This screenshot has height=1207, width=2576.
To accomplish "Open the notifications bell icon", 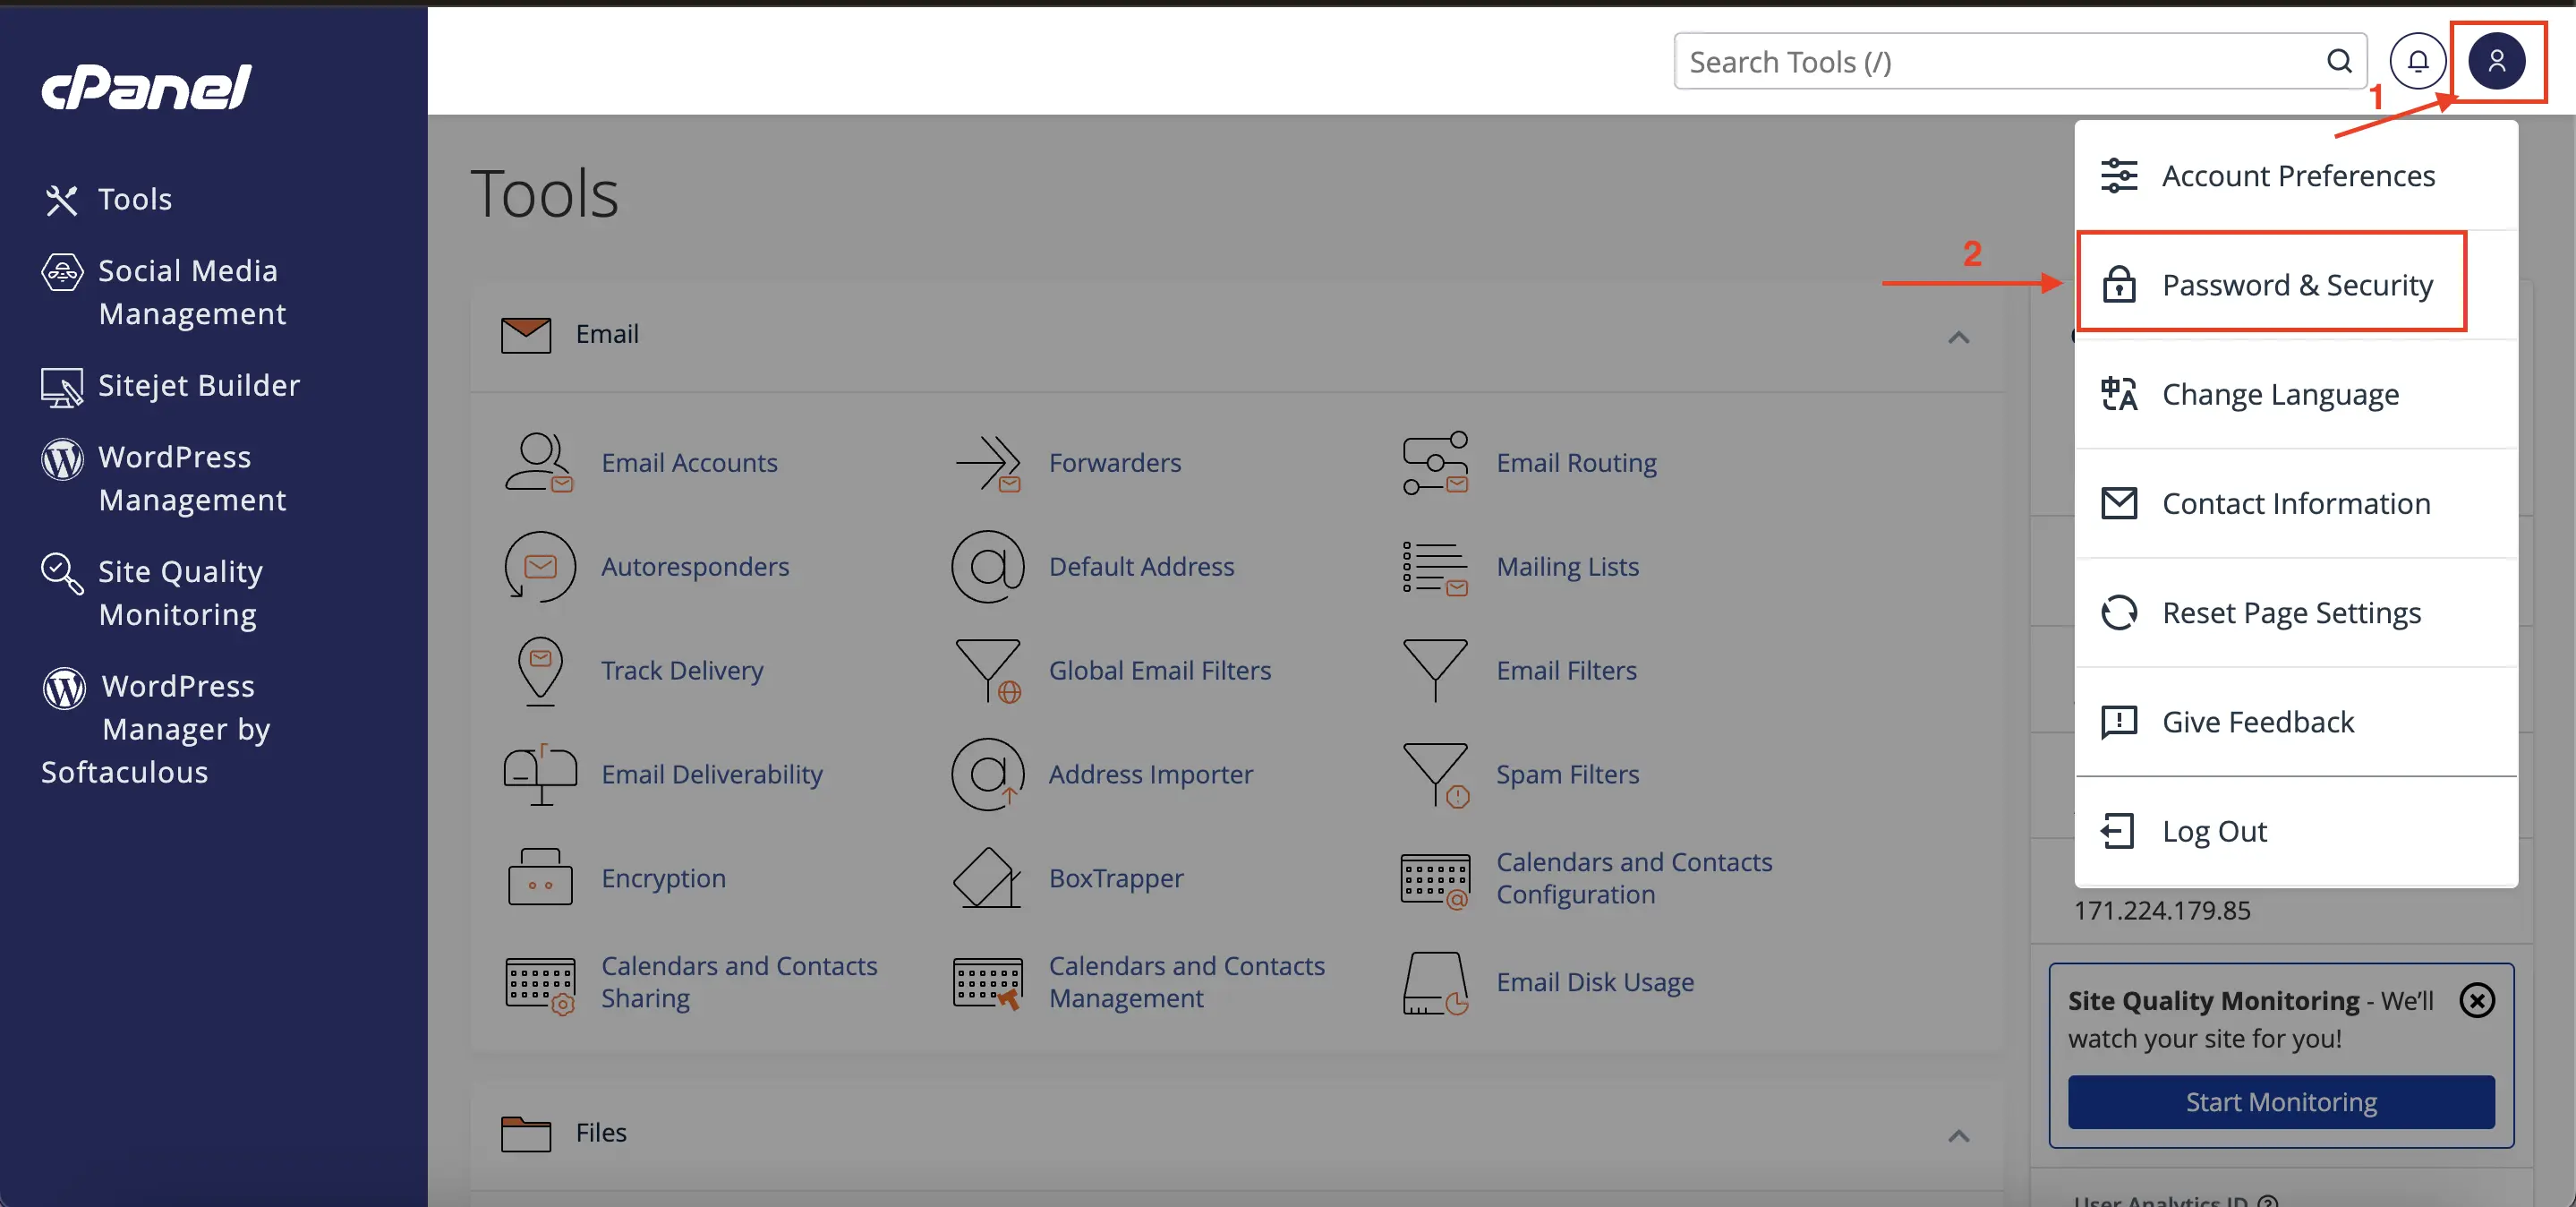I will [x=2417, y=61].
